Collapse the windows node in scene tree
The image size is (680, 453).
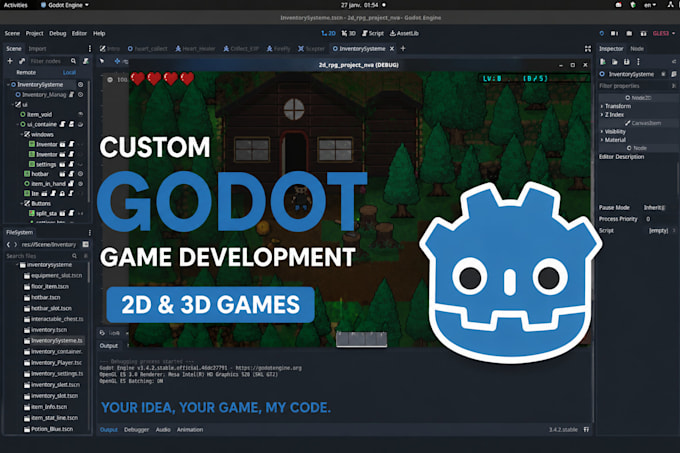coord(22,134)
